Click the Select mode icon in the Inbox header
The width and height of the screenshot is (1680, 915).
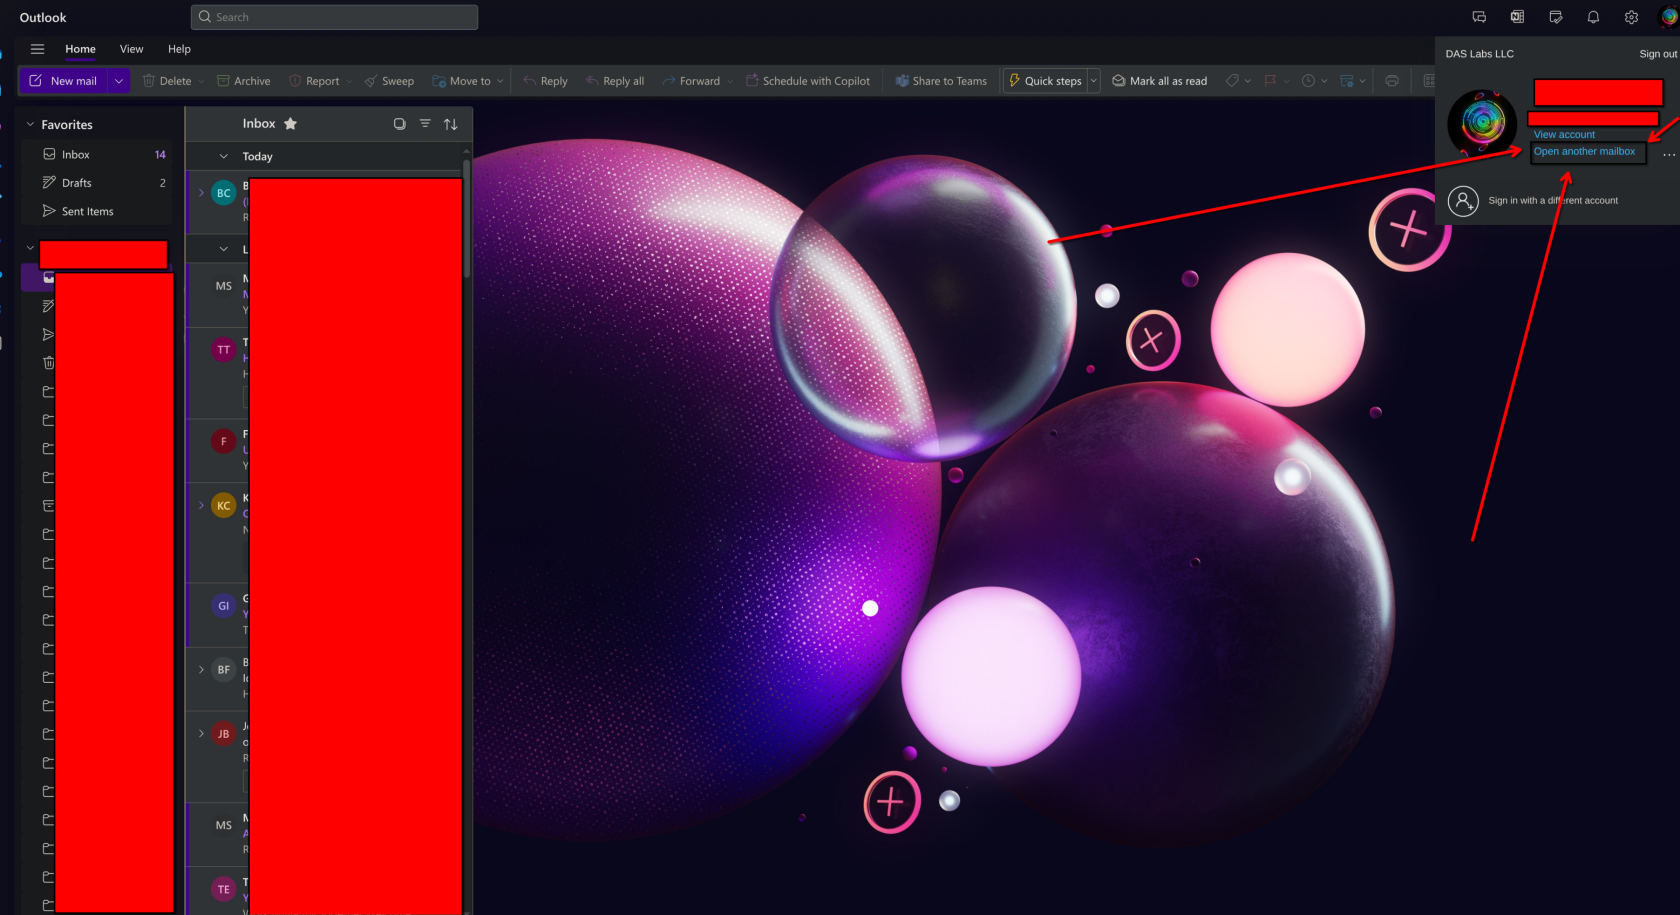pyautogui.click(x=399, y=124)
